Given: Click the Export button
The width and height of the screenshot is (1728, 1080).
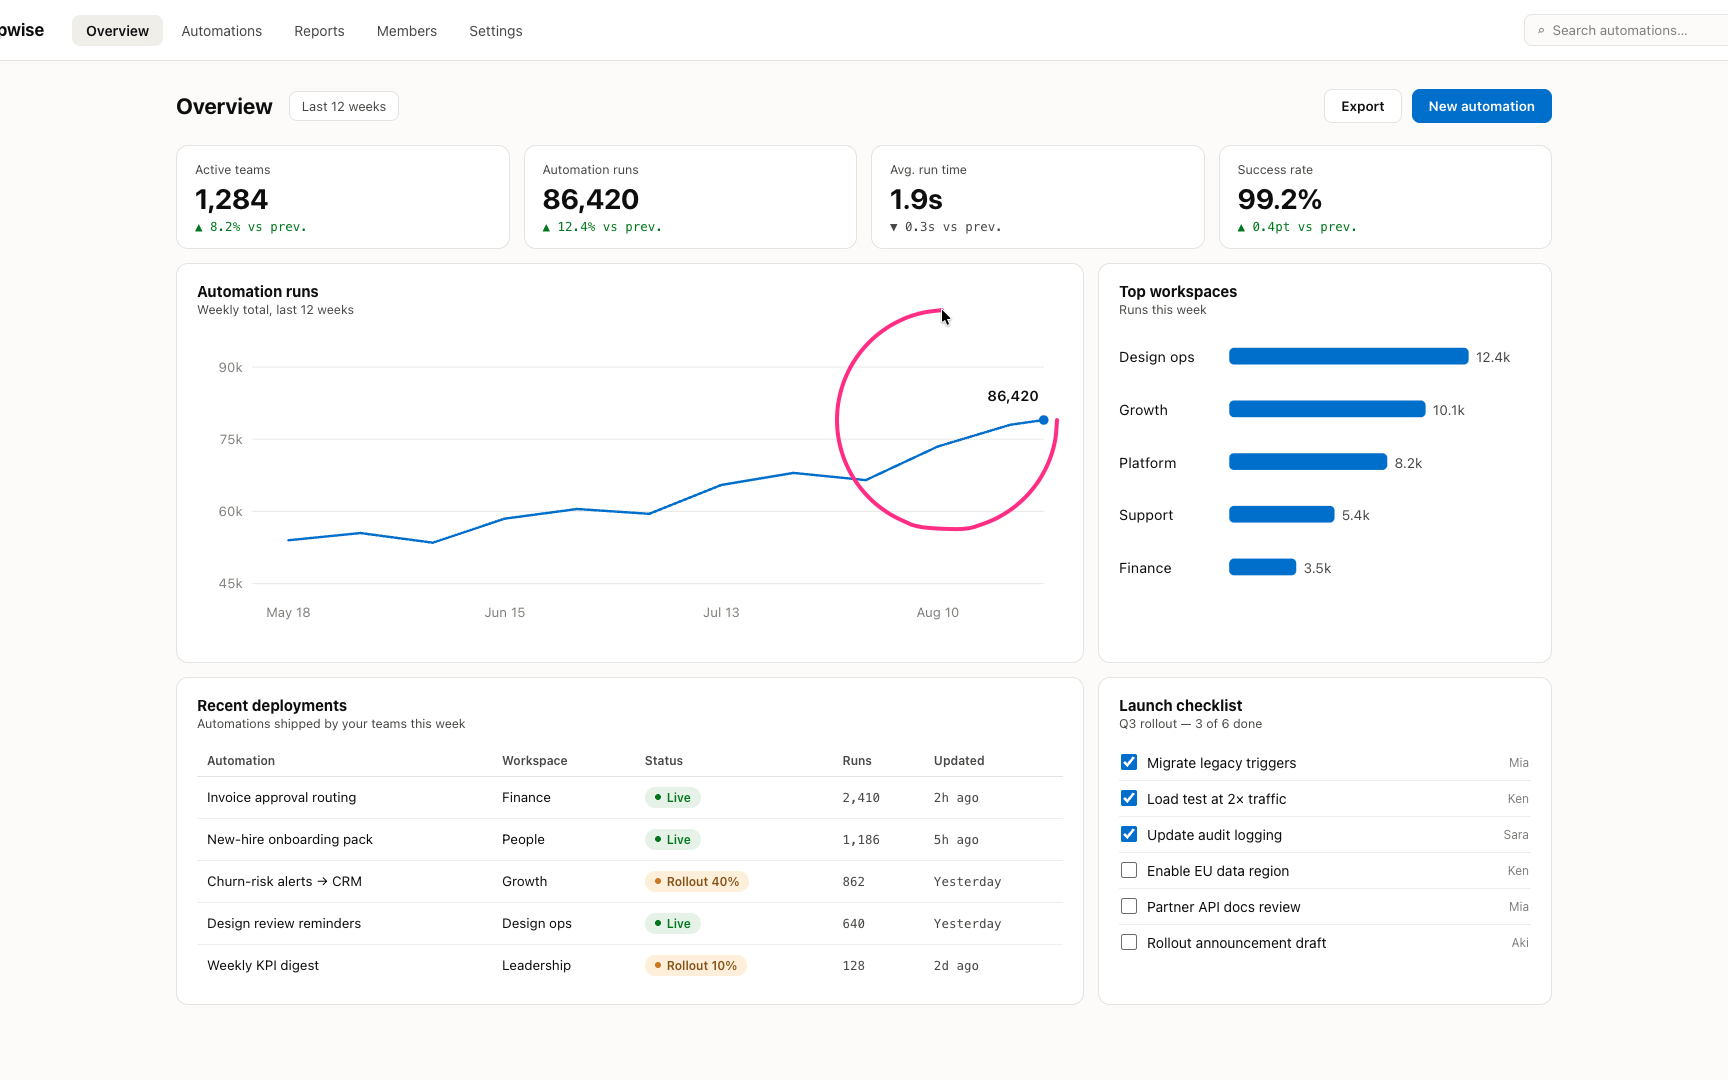Looking at the screenshot, I should click(1362, 106).
